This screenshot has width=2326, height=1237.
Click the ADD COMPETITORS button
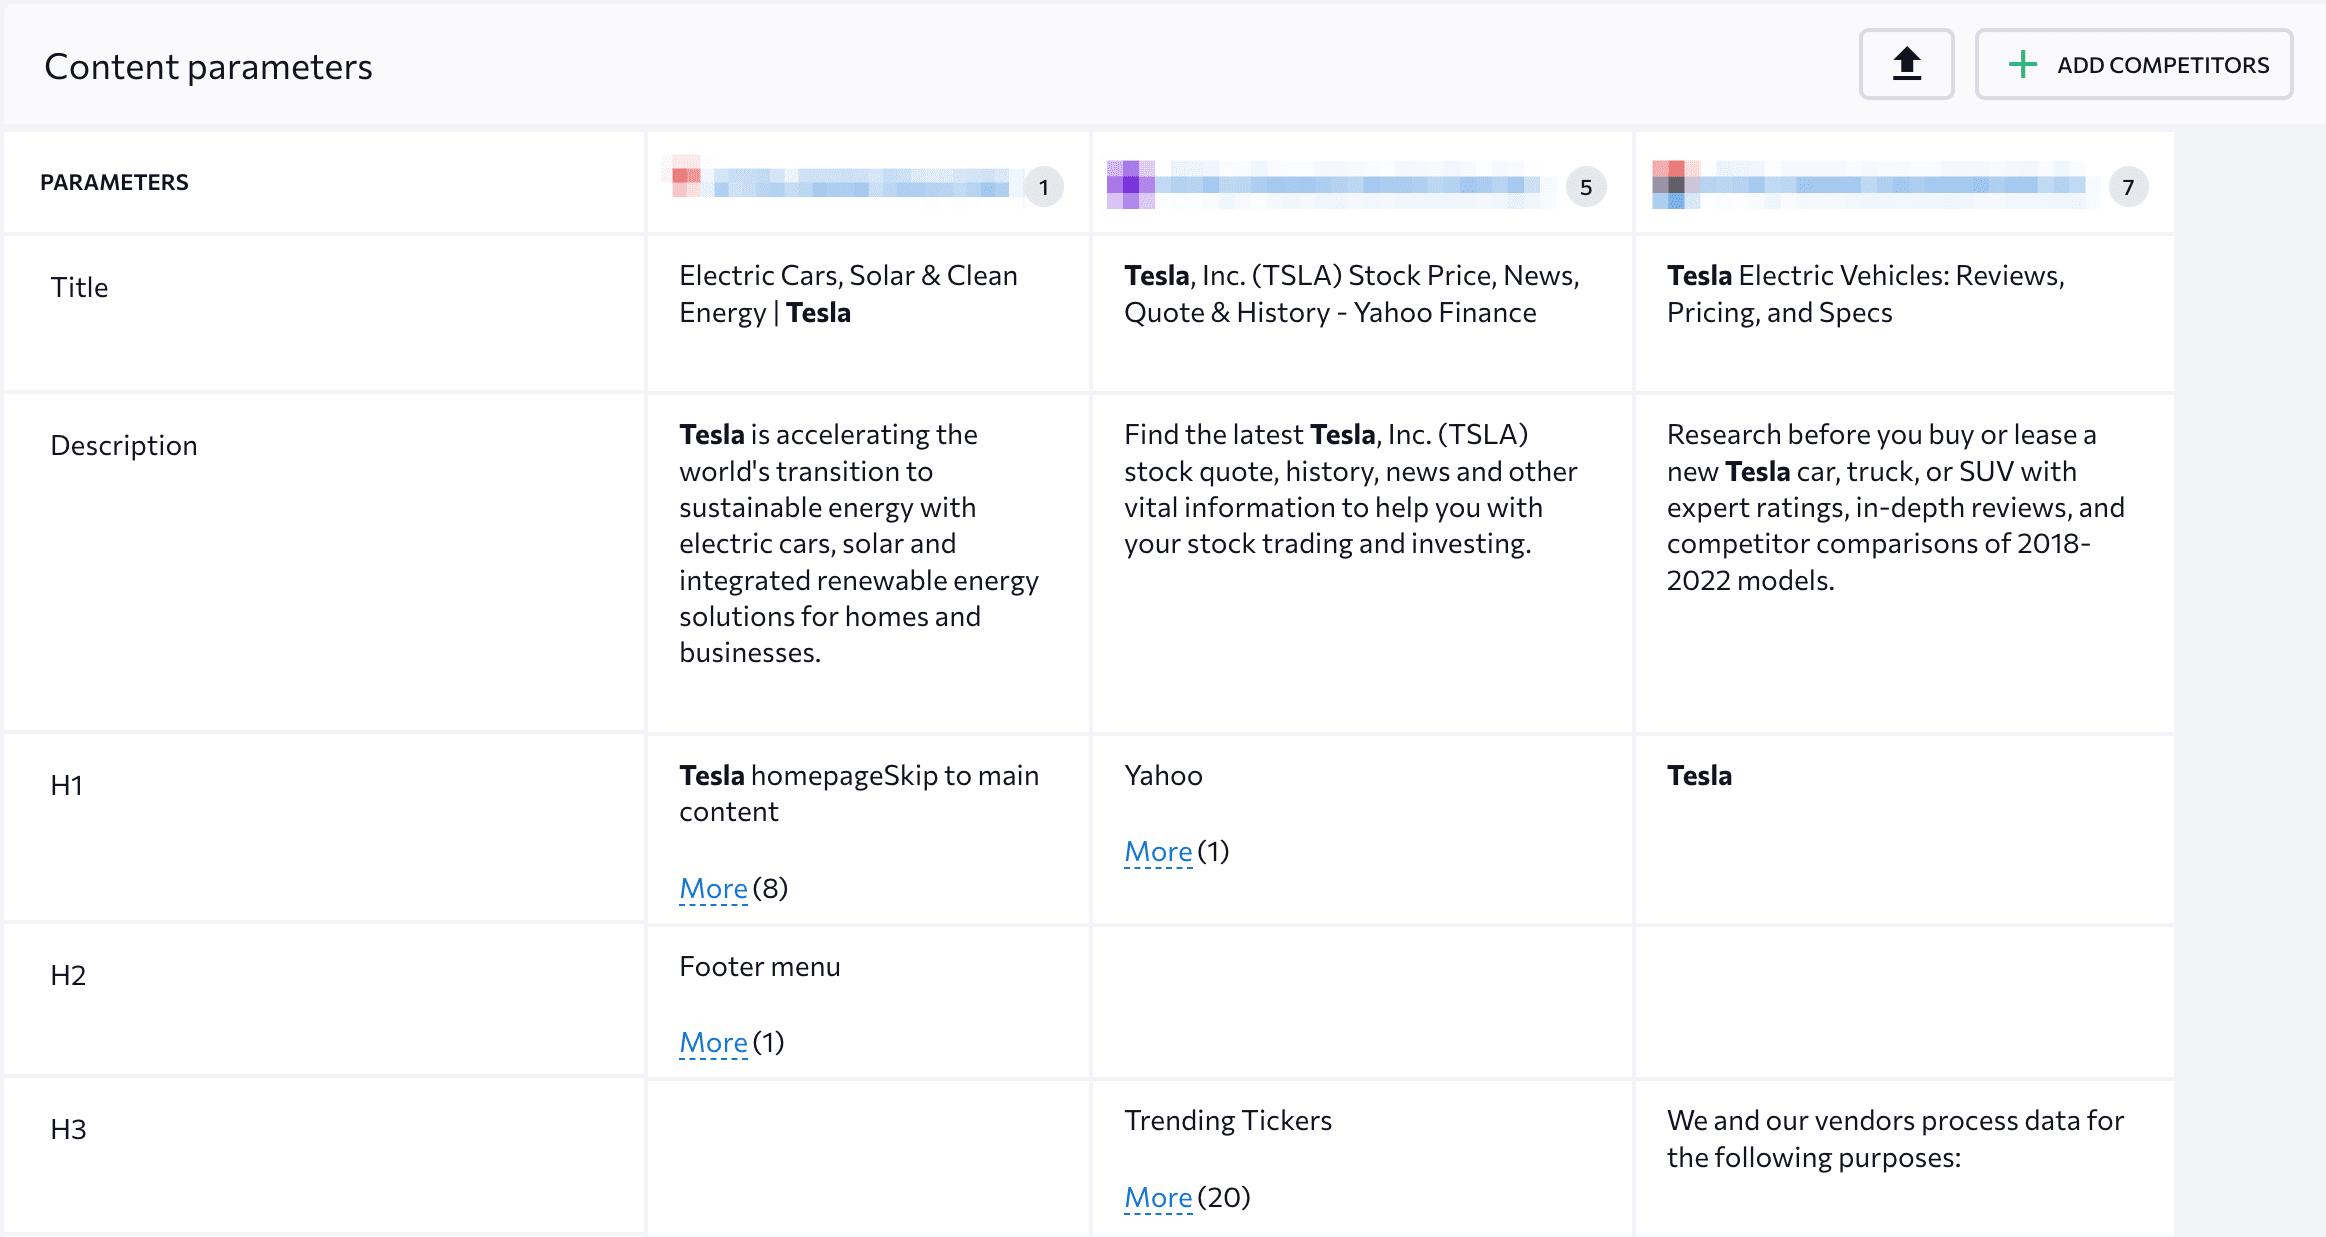[2134, 65]
